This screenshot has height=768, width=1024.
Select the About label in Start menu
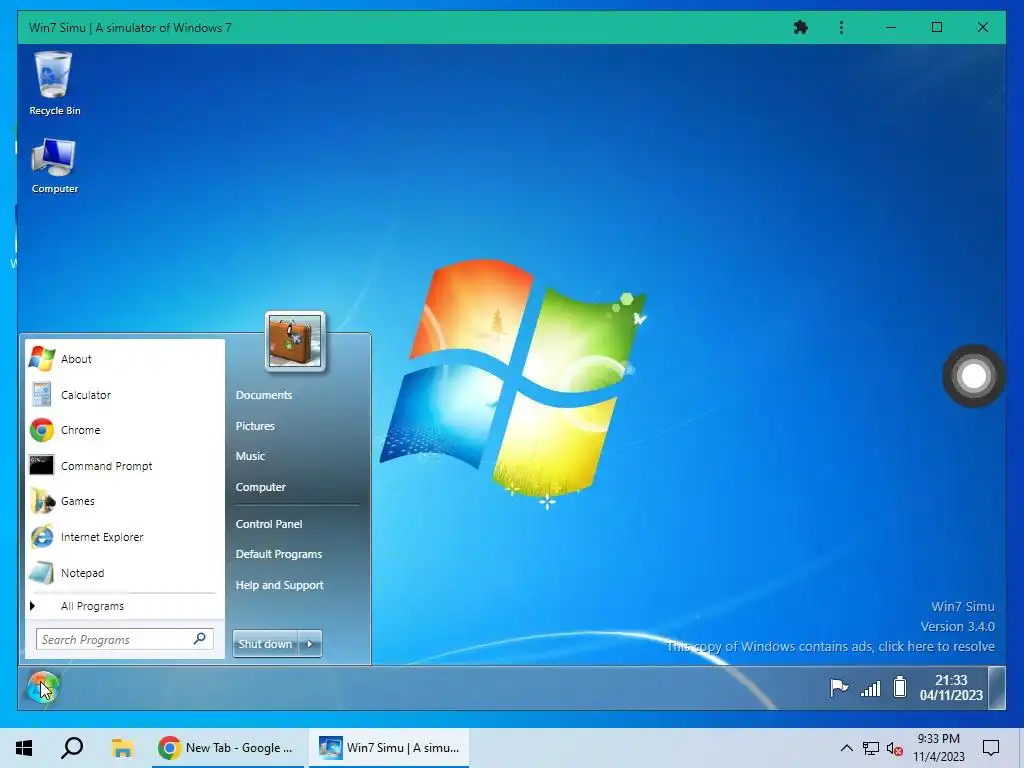tap(76, 359)
